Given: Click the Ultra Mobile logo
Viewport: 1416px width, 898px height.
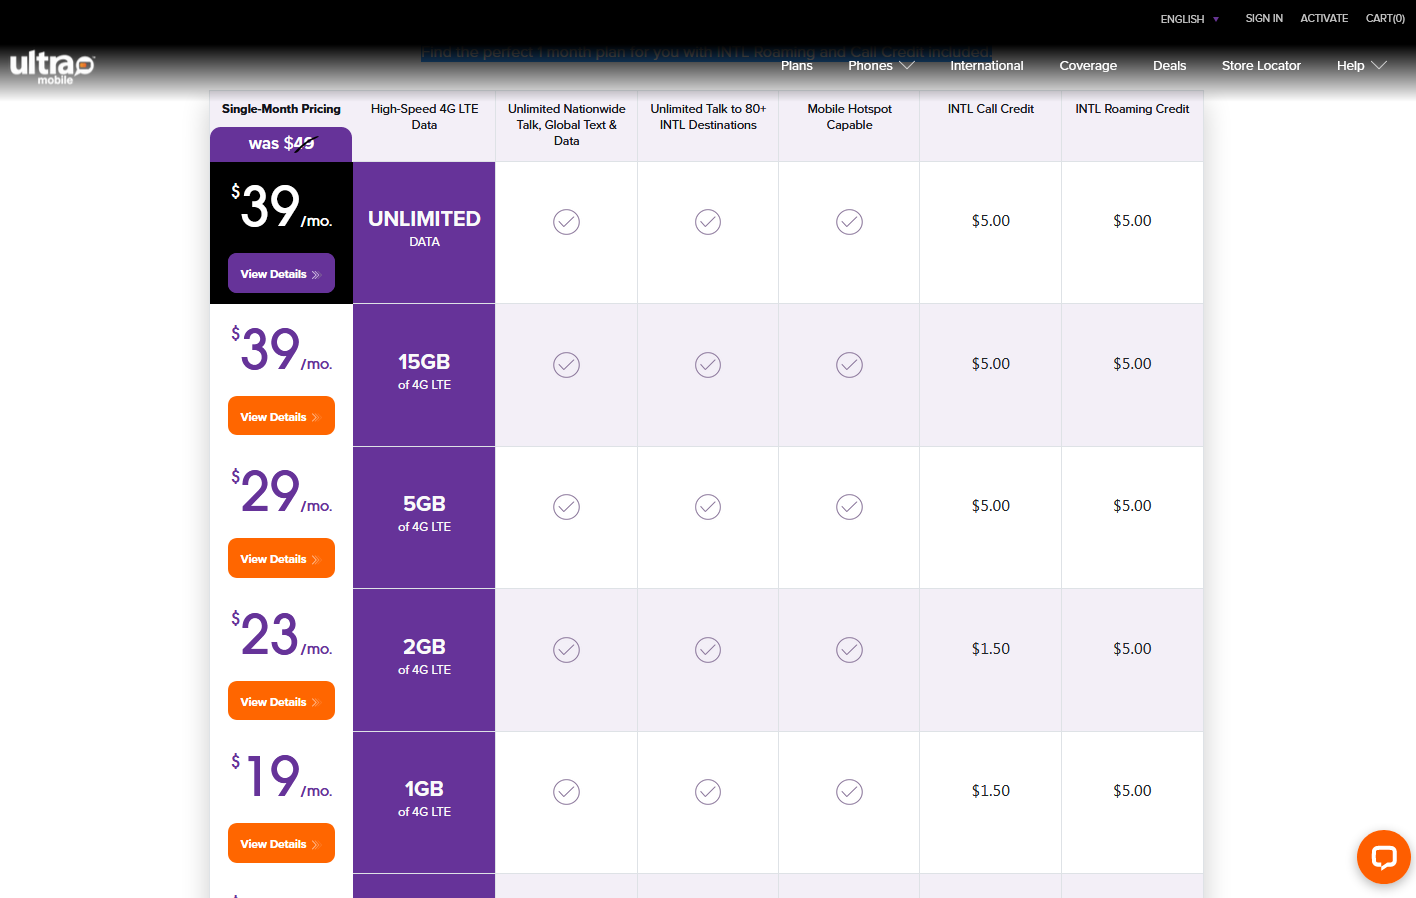Looking at the screenshot, I should coord(52,67).
